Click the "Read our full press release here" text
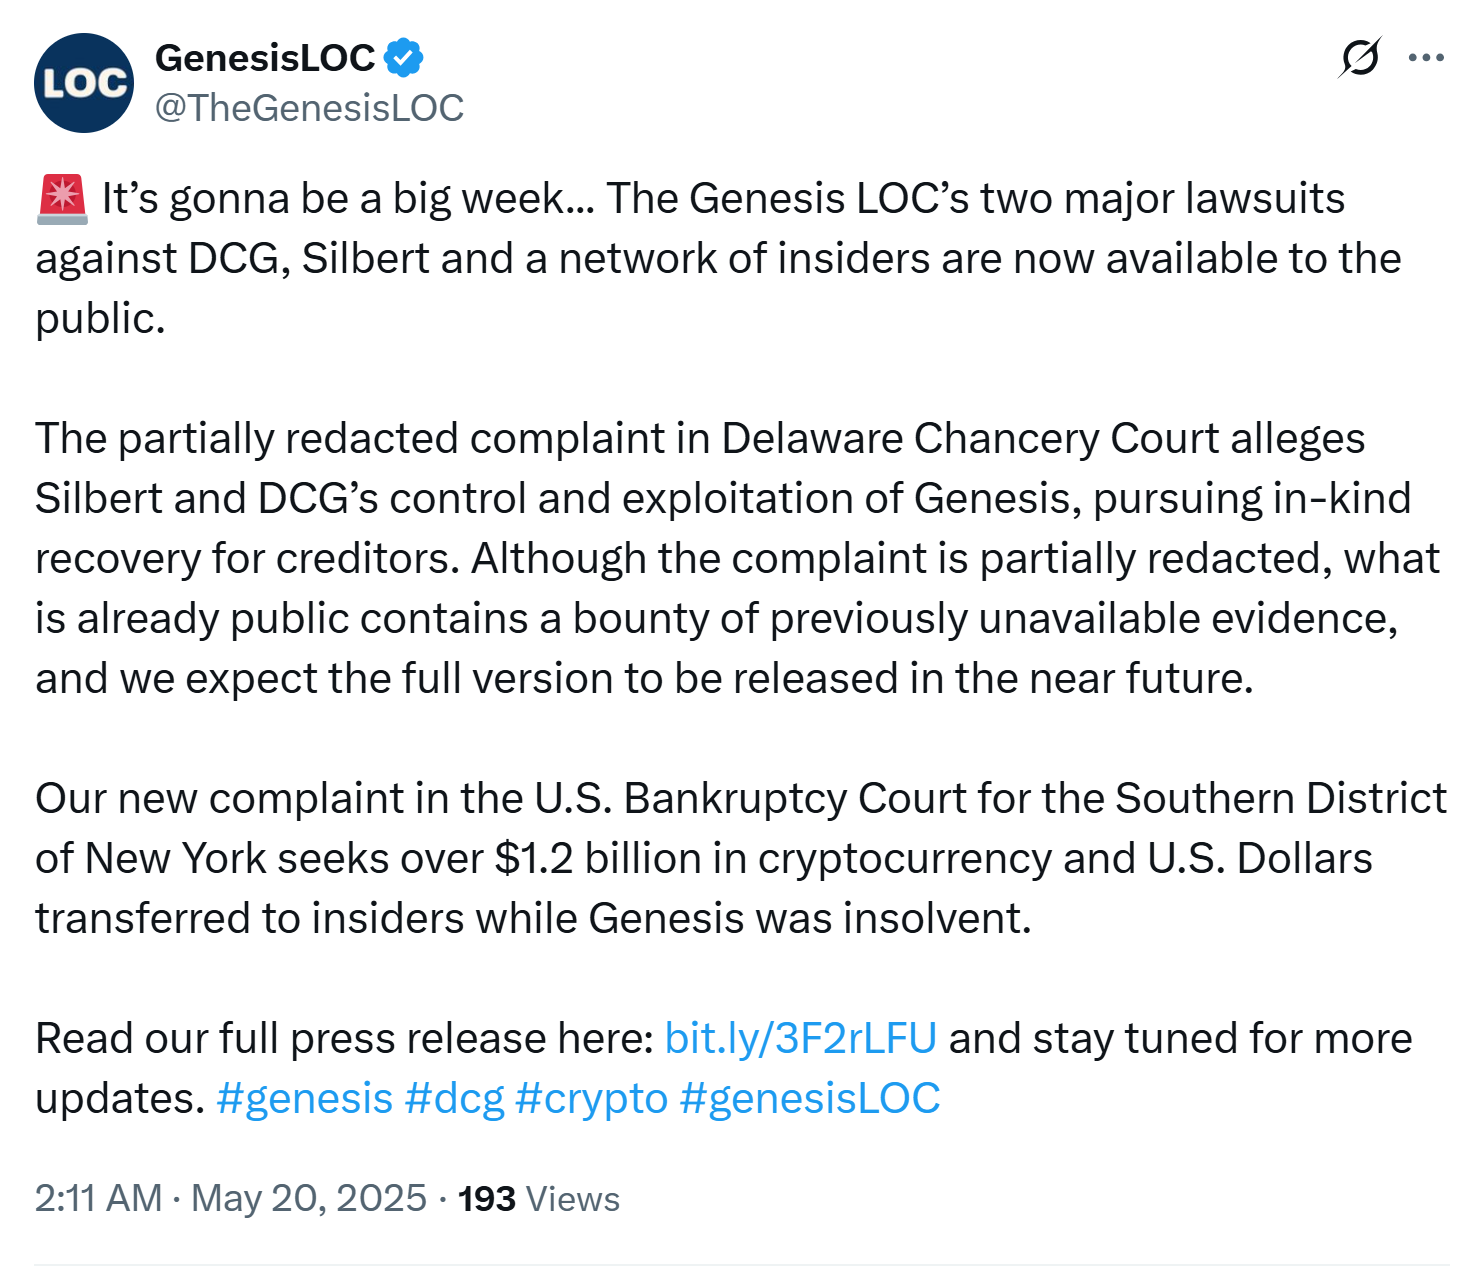 click(345, 1038)
